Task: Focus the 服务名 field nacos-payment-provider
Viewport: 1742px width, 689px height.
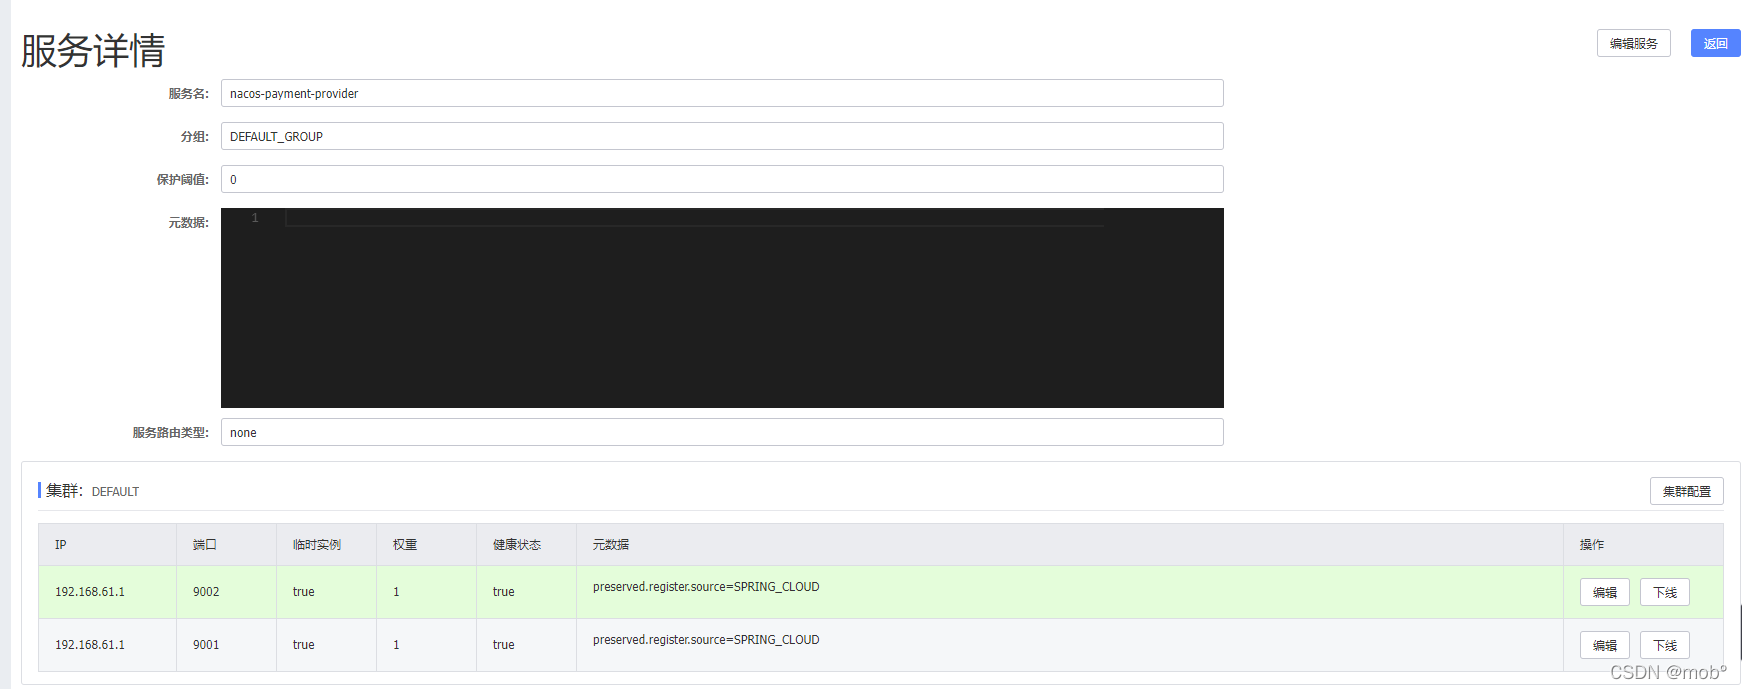Action: (x=722, y=93)
